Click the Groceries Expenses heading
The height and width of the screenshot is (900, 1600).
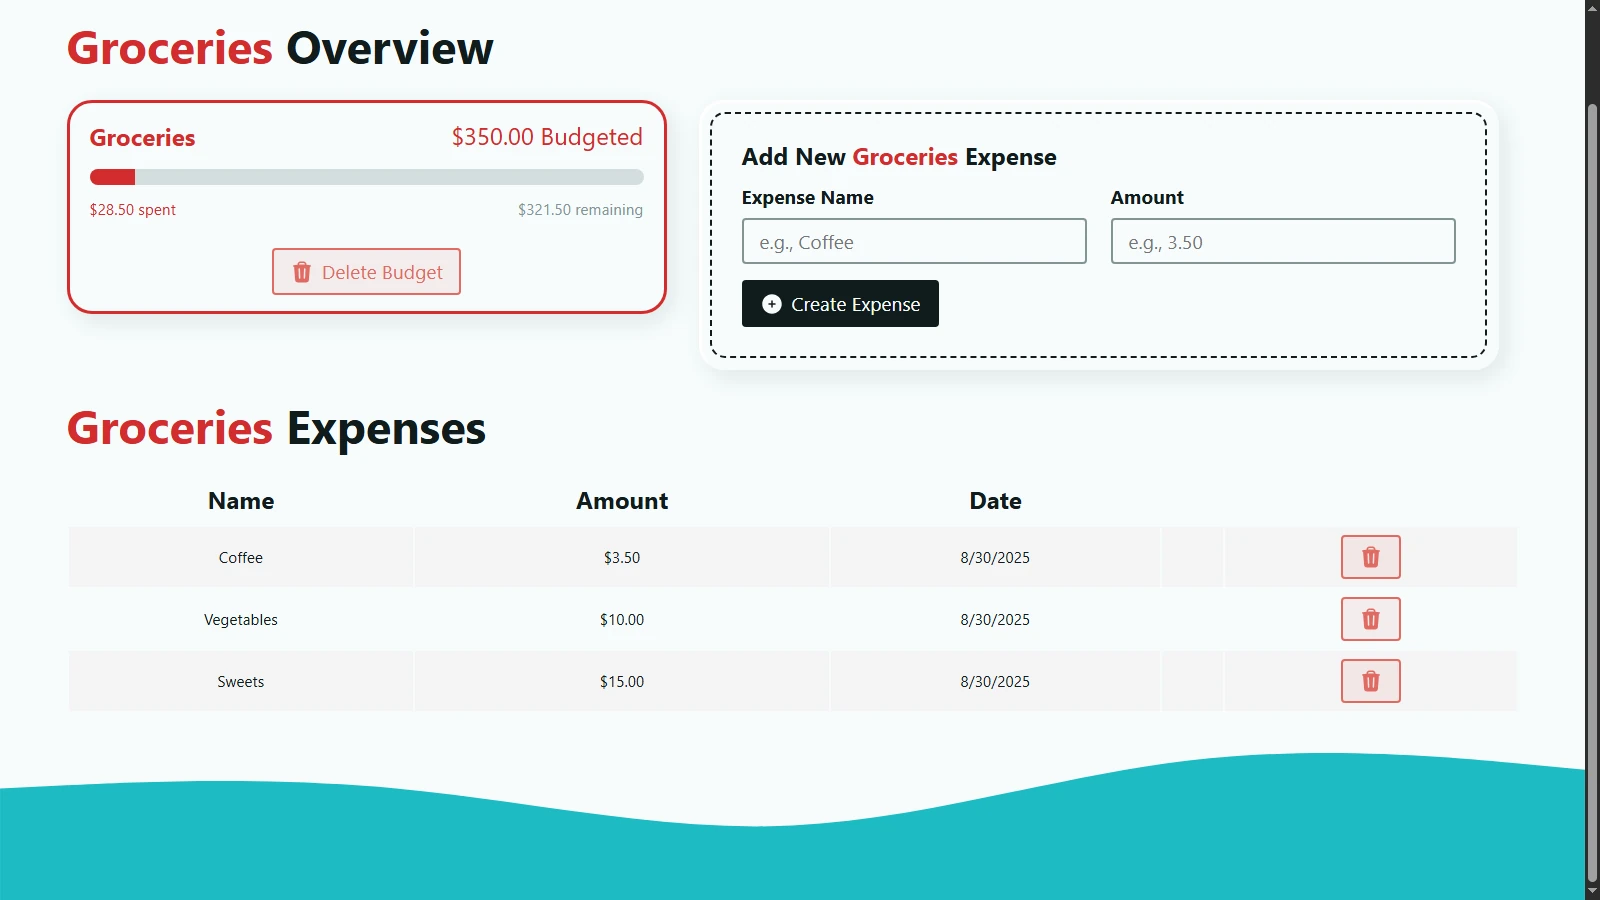[276, 429]
